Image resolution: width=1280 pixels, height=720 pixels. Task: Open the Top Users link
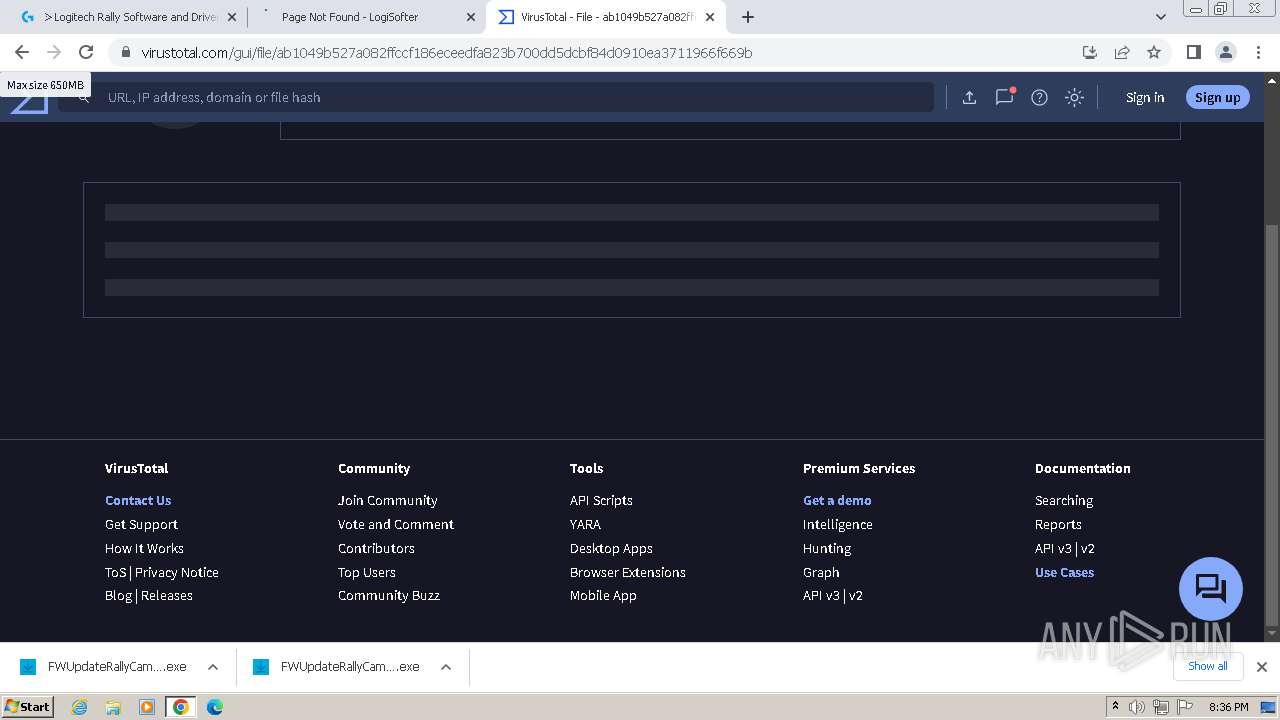click(366, 572)
